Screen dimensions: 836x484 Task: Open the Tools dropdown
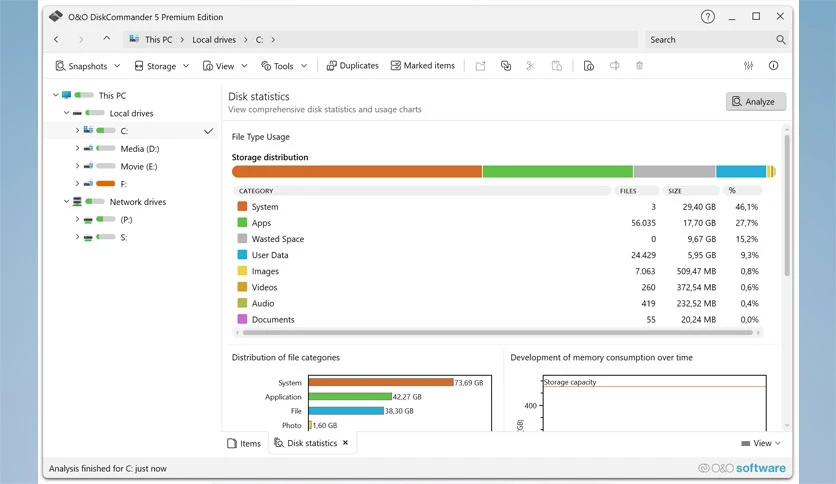click(284, 66)
